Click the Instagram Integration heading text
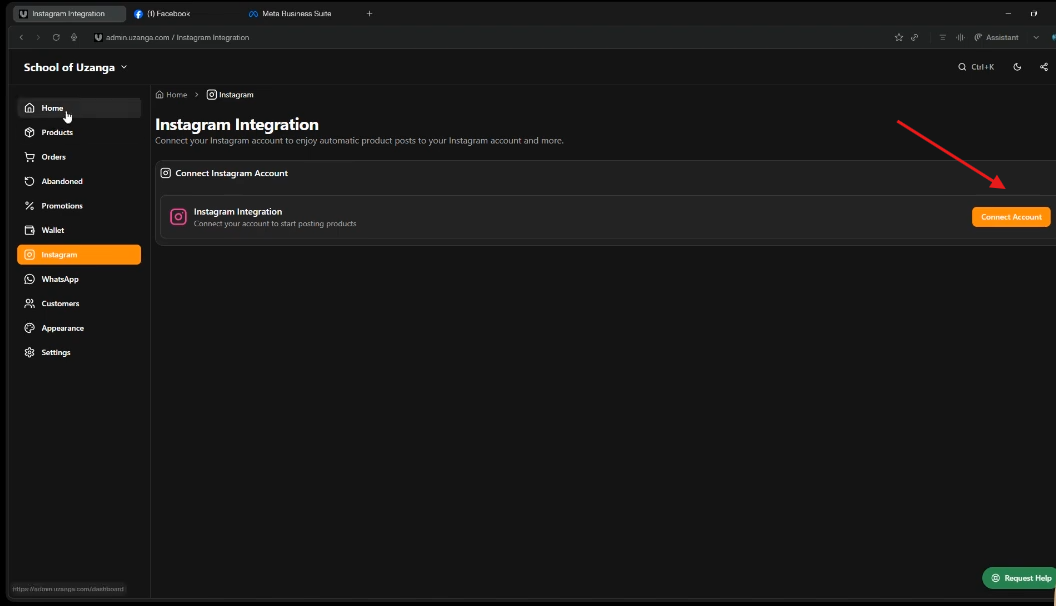The image size is (1056, 606). click(x=236, y=125)
